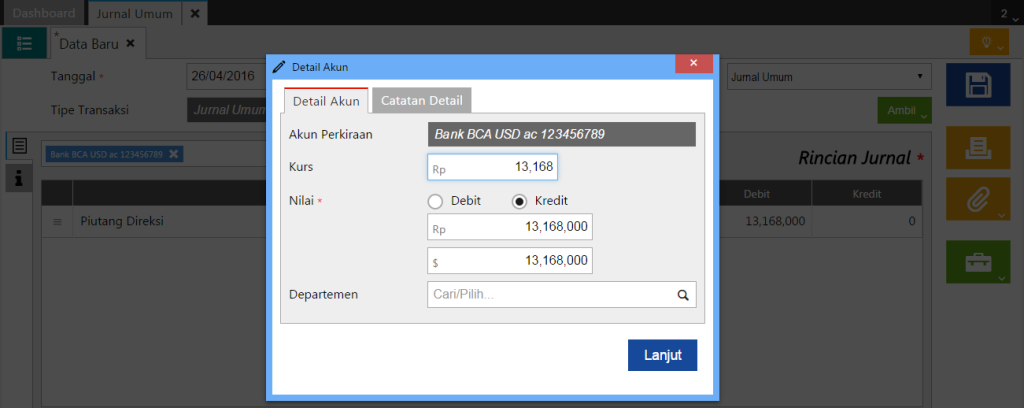
Task: Open the teal list menu icon
Action: pos(24,43)
